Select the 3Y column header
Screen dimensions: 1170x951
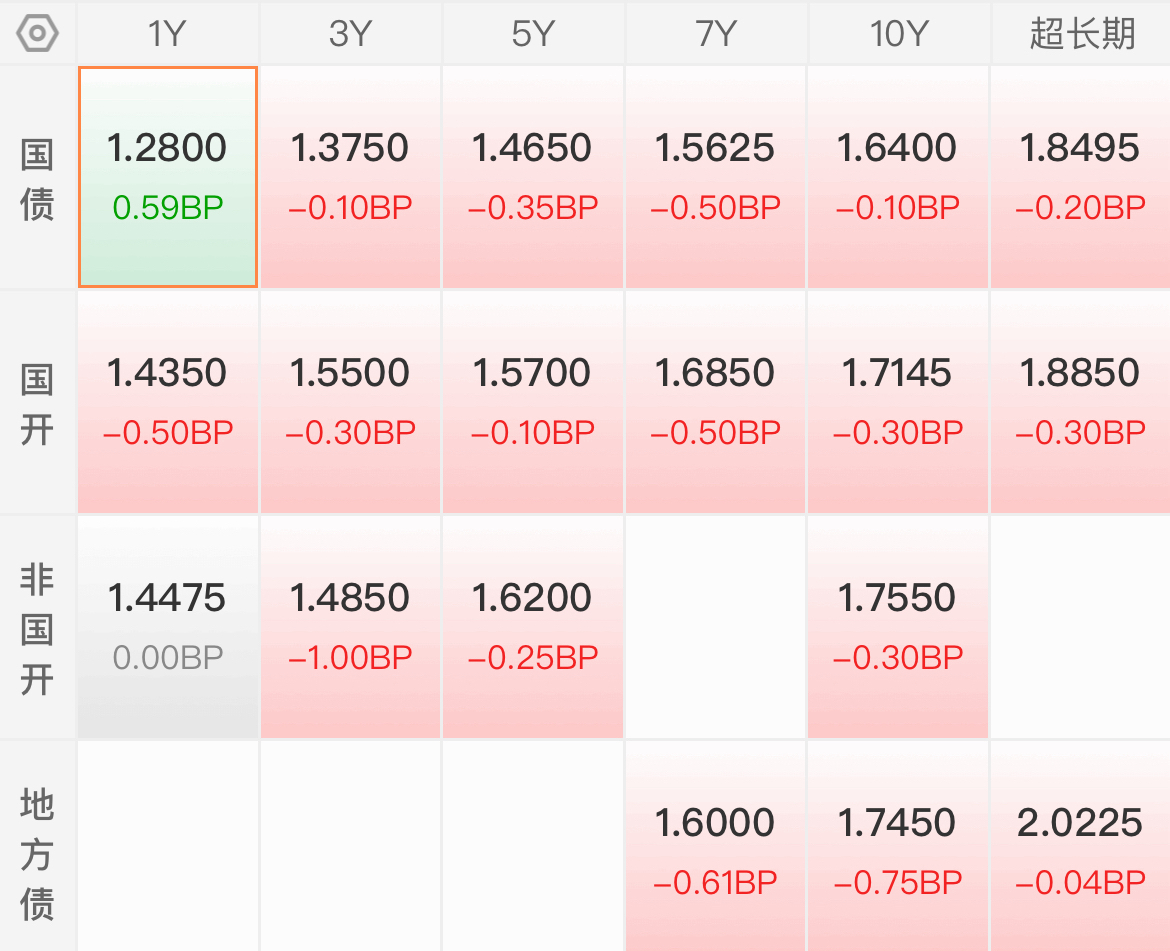[350, 34]
